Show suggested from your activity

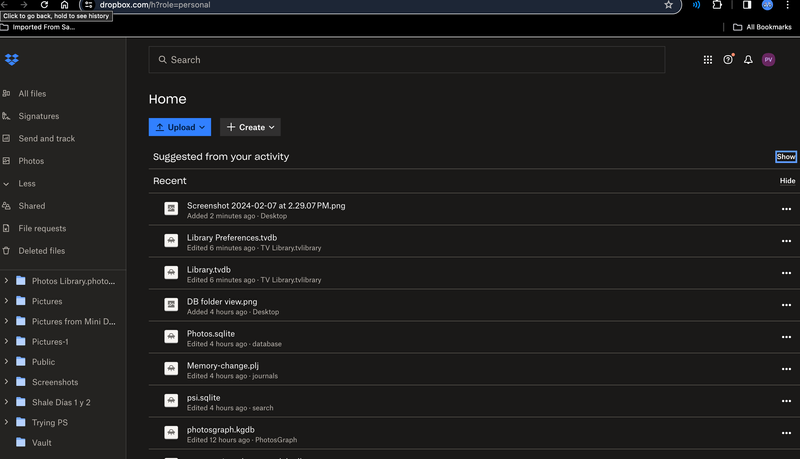pyautogui.click(x=786, y=157)
